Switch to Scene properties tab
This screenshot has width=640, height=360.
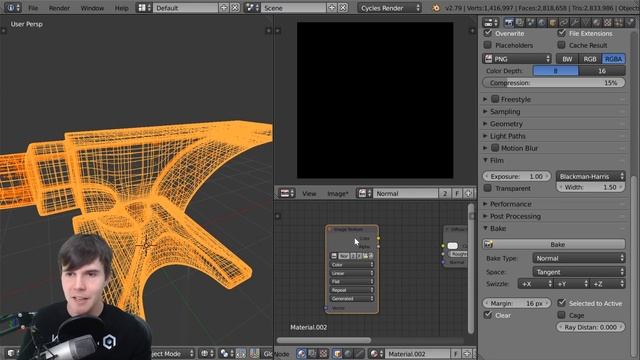[x=531, y=23]
